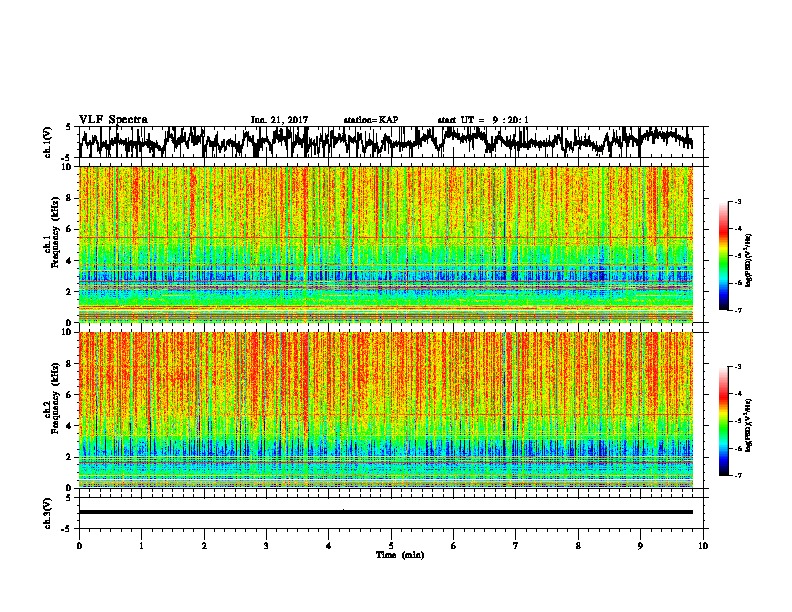Click the ch.1 spectrogram color bar
Viewport: 792px width, 612px height.
[723, 256]
